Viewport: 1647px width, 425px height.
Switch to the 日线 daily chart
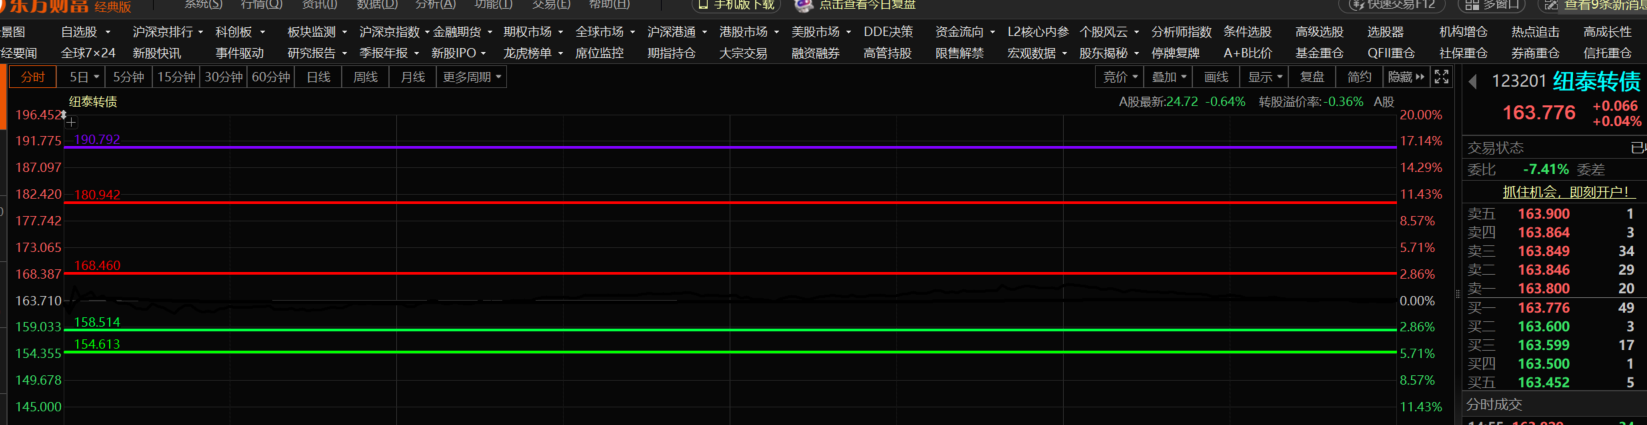(319, 77)
